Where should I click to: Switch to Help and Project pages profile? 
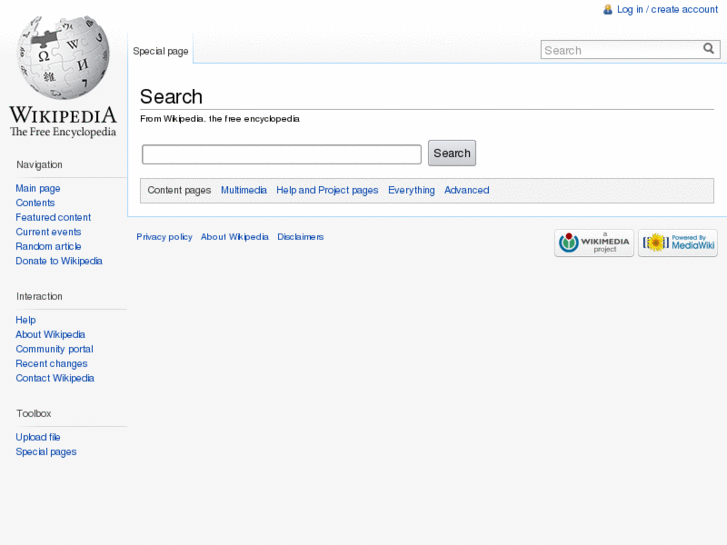pyautogui.click(x=327, y=190)
